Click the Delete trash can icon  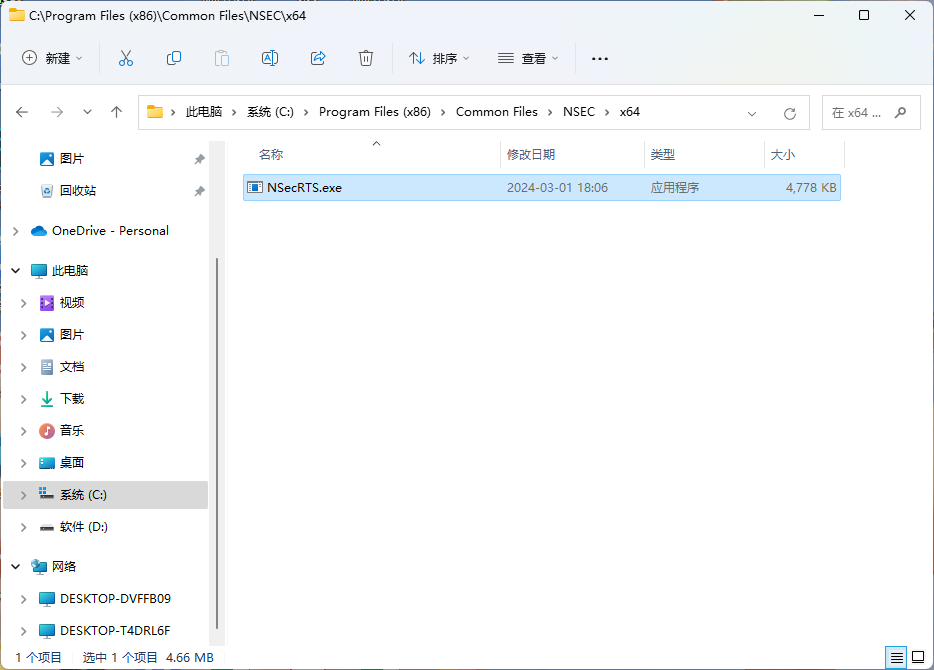[x=366, y=58]
